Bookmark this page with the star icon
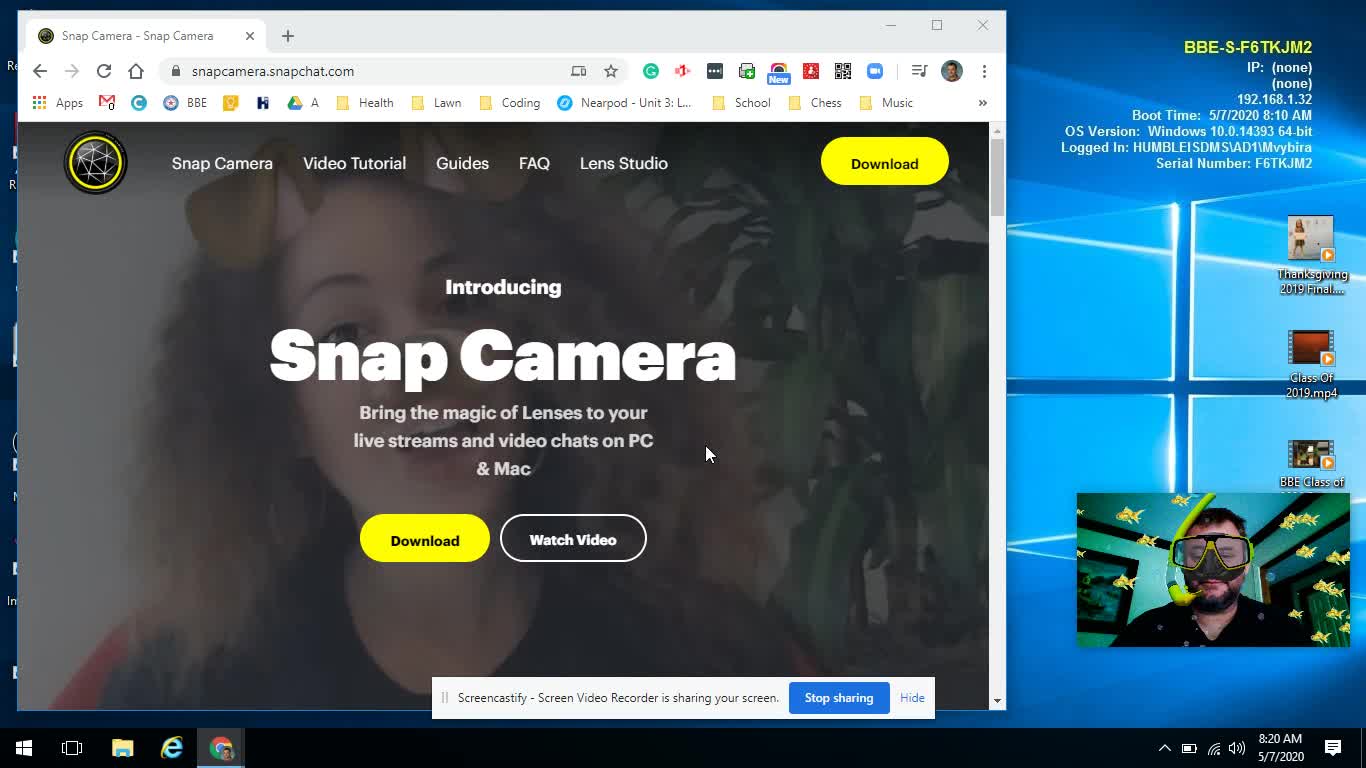Screen dimensions: 1366x768 [x=611, y=71]
